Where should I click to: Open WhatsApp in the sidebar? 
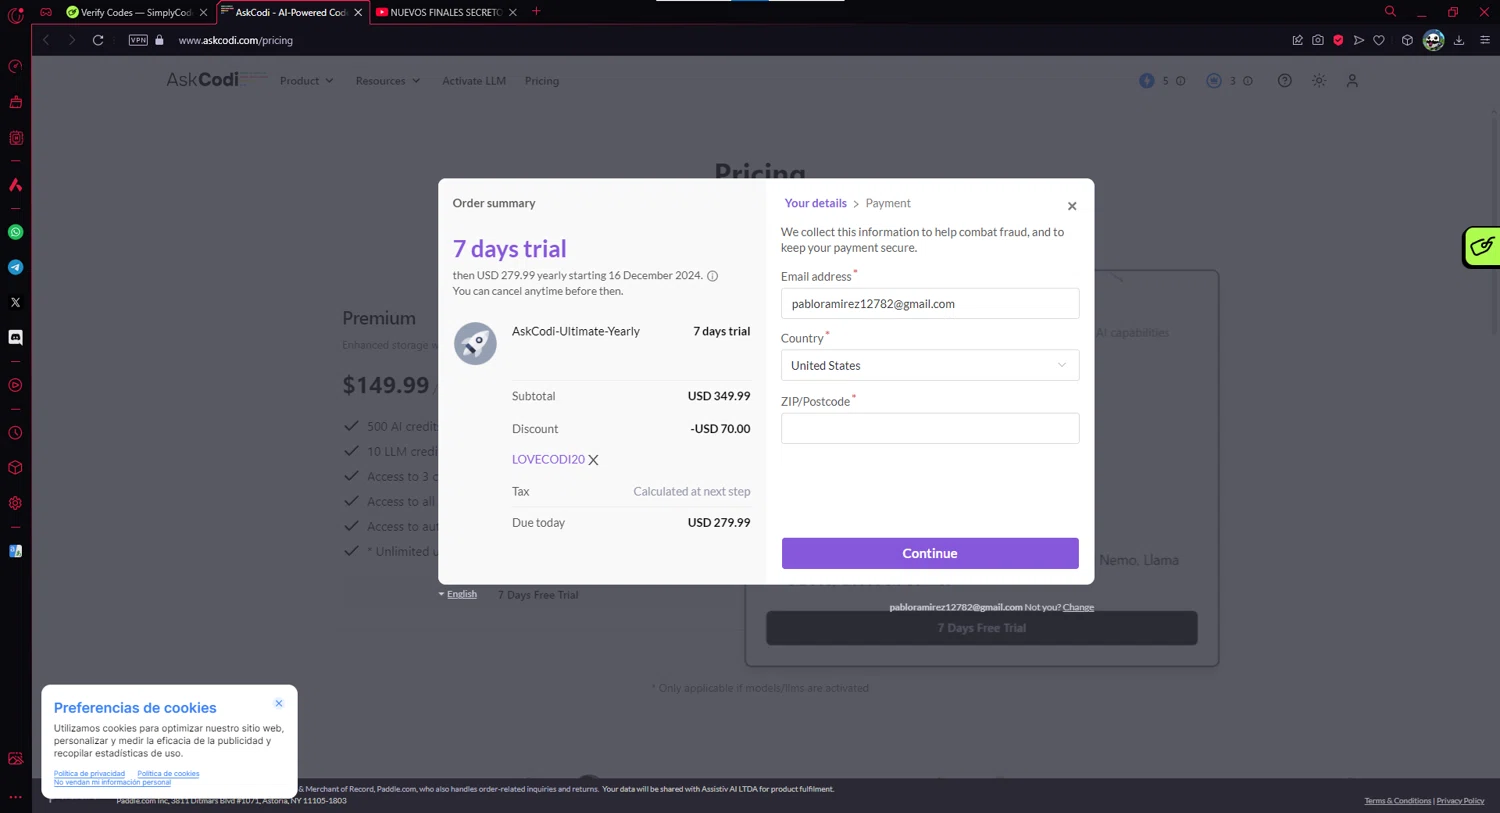pyautogui.click(x=16, y=232)
